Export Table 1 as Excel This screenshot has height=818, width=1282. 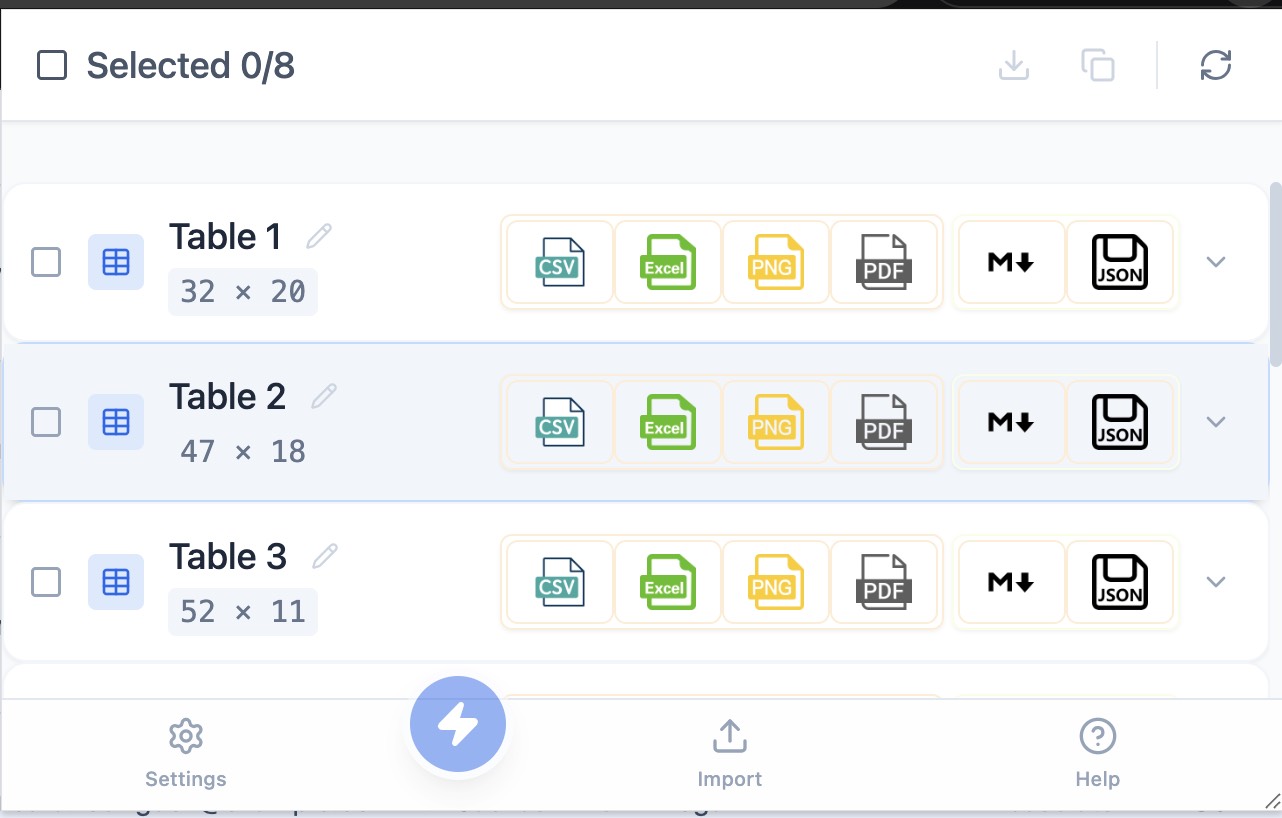click(x=667, y=262)
